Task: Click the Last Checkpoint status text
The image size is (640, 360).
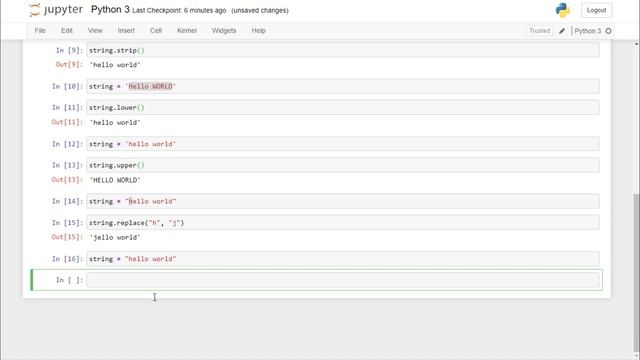Action: (179, 11)
